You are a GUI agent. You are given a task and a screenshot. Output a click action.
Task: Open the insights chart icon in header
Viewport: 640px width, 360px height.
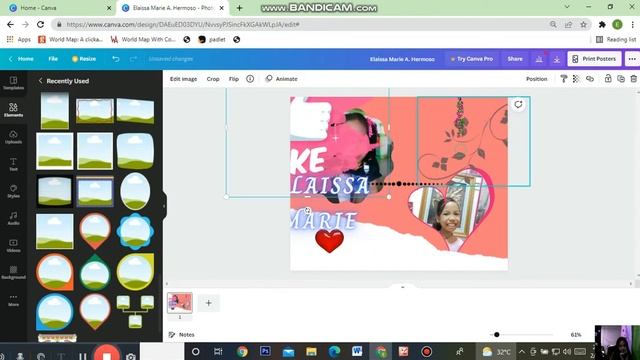coord(539,59)
